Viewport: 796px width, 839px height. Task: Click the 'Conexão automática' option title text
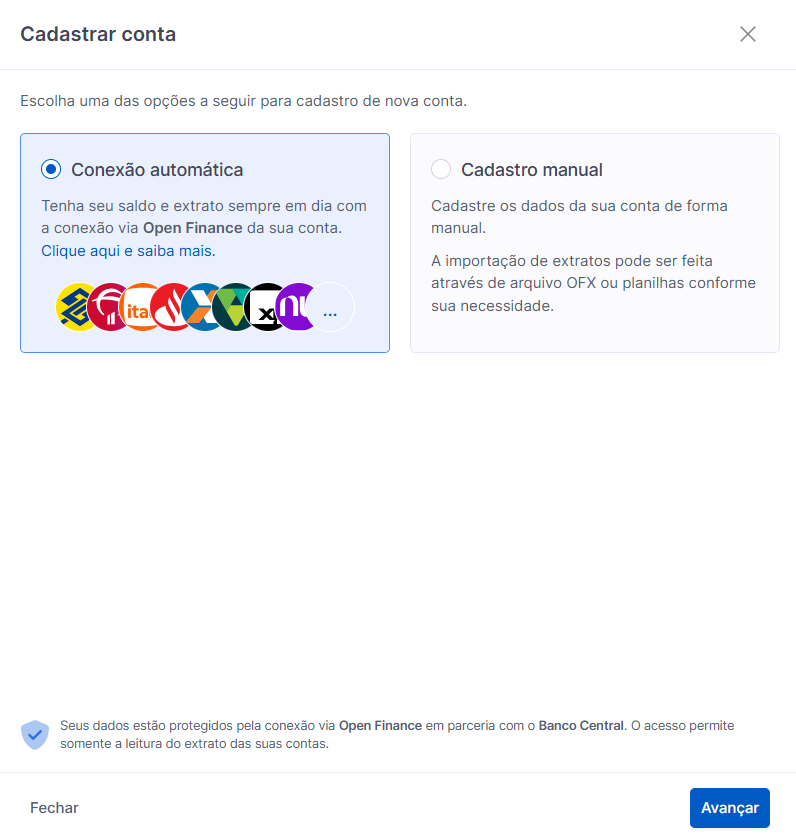157,170
